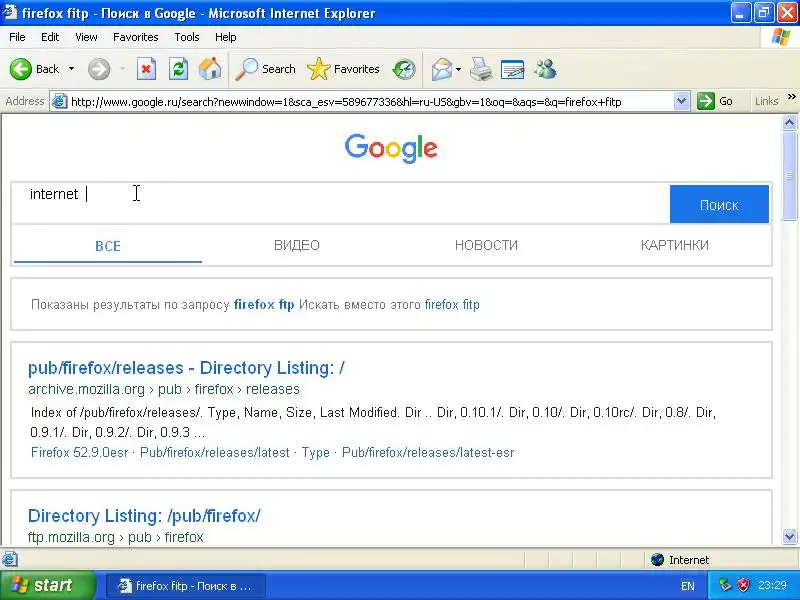Click the 'firefox fitp' search instead link
The width and height of the screenshot is (800, 600).
click(x=452, y=305)
